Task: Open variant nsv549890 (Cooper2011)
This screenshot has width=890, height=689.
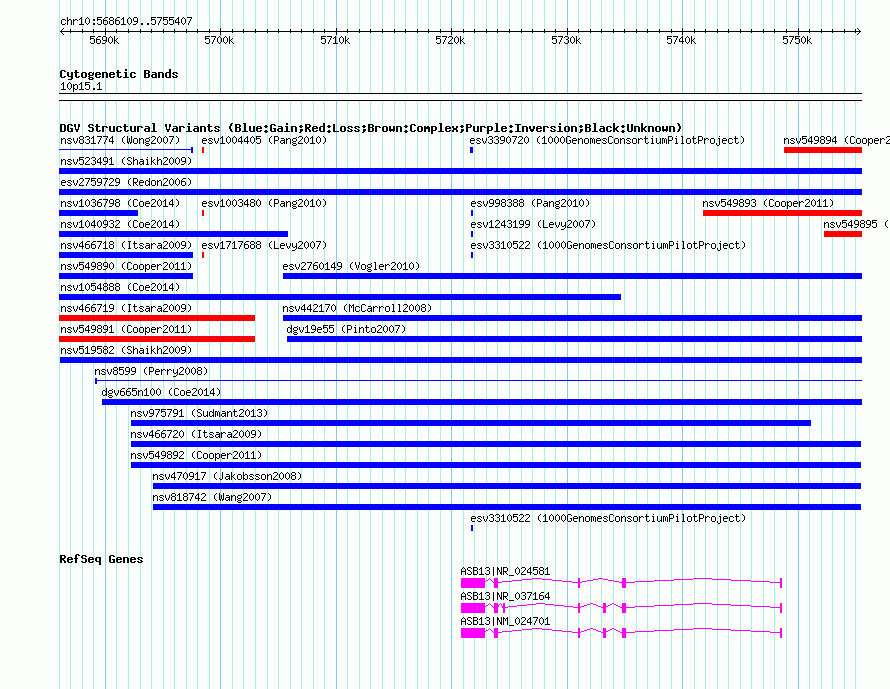Action: coord(126,266)
